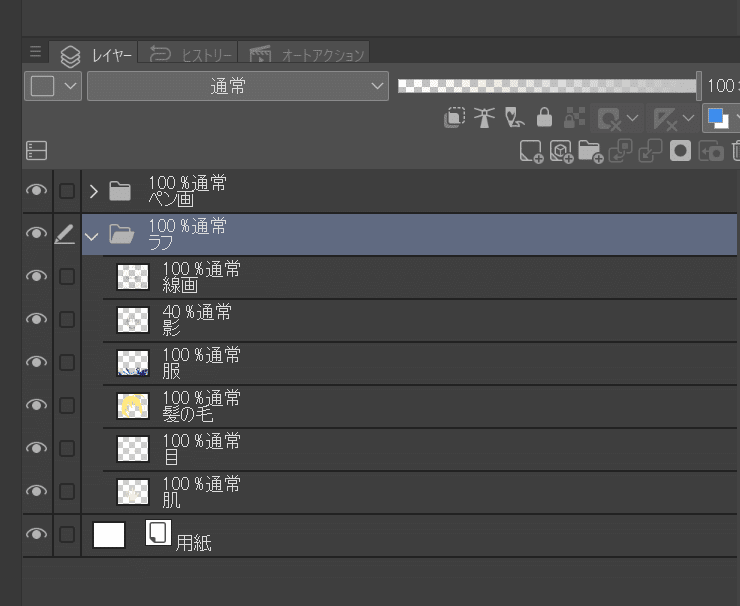Viewport: 740px width, 606px height.
Task: Click the opacity value 100 field
Action: click(x=723, y=86)
